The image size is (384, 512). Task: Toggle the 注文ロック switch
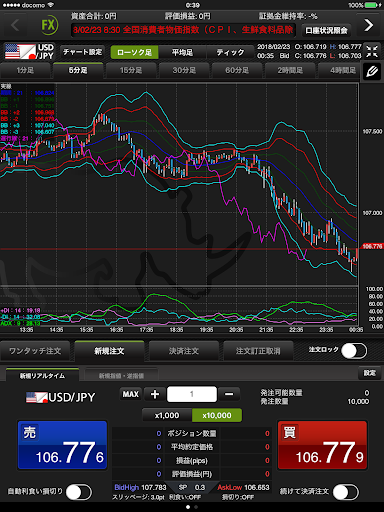click(354, 351)
